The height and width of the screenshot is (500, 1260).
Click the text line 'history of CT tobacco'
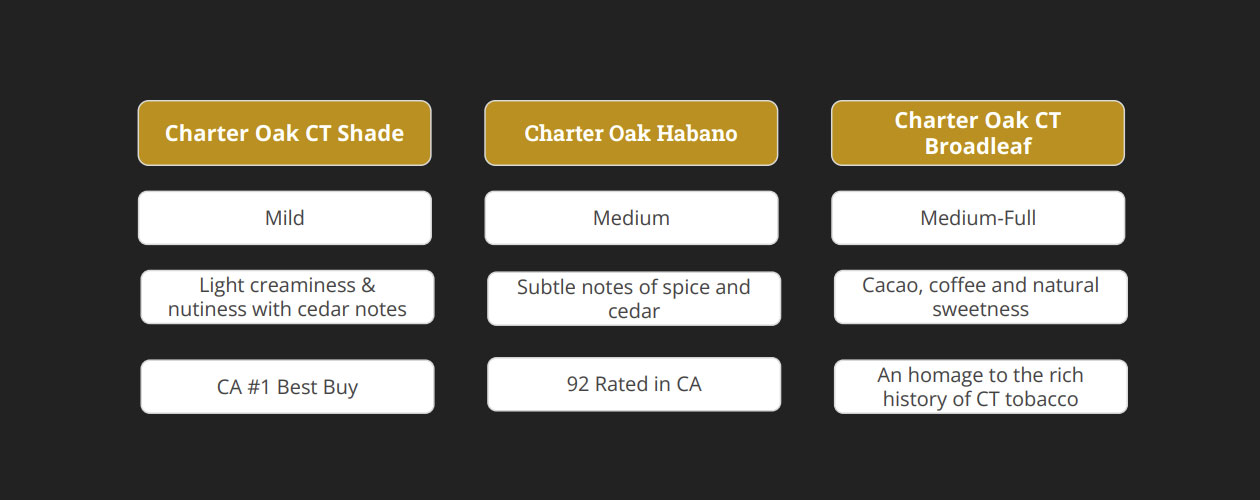[x=980, y=399]
